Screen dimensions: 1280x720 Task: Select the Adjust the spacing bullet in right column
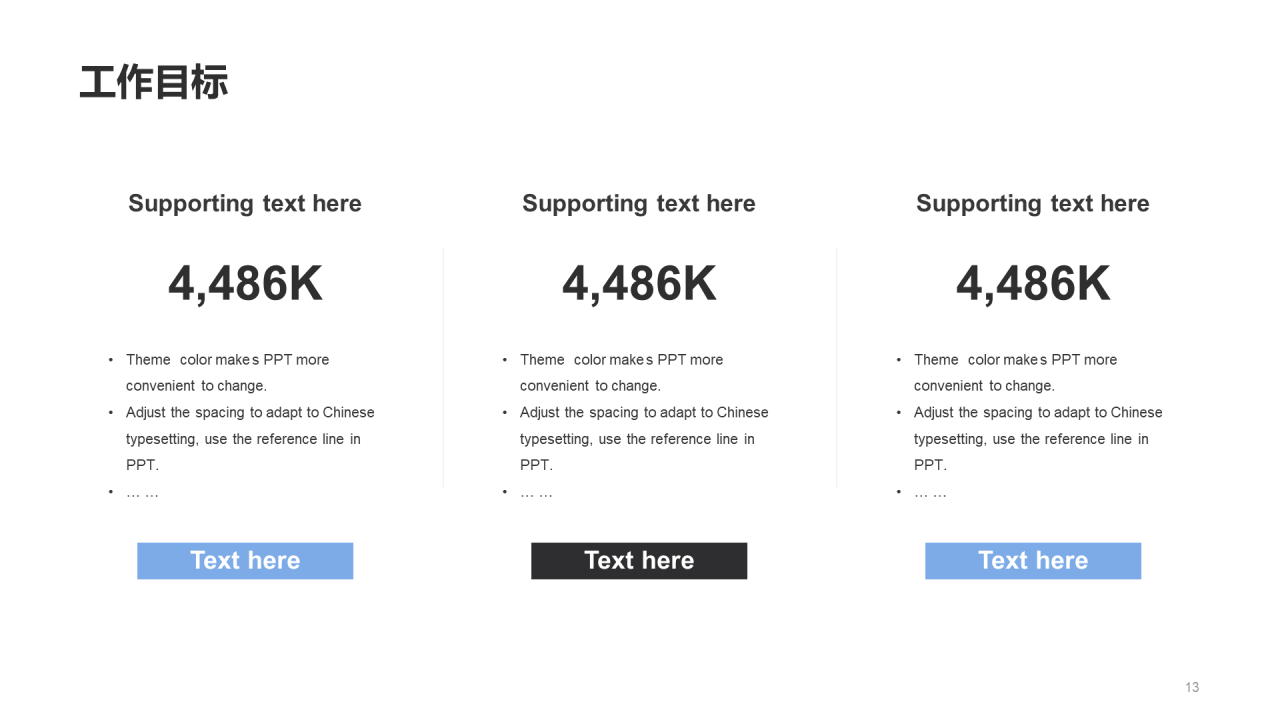[1038, 438]
